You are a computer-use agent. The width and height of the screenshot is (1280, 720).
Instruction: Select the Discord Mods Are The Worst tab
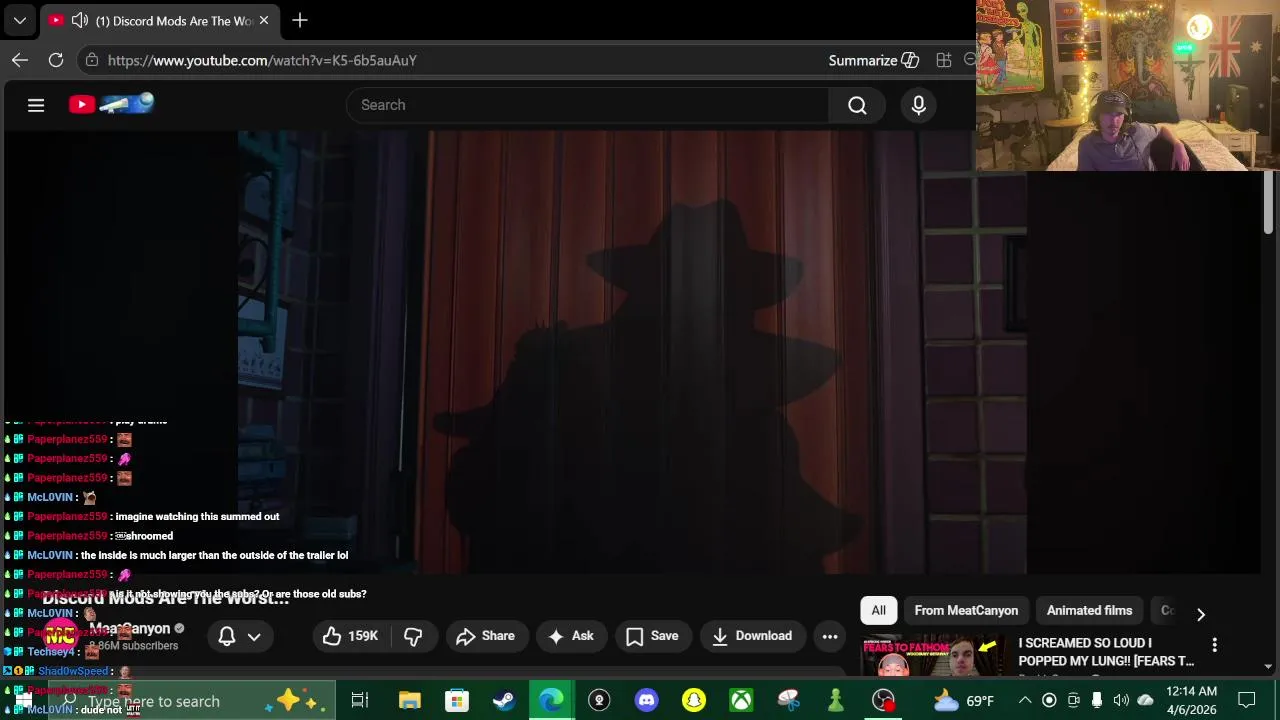click(x=160, y=20)
